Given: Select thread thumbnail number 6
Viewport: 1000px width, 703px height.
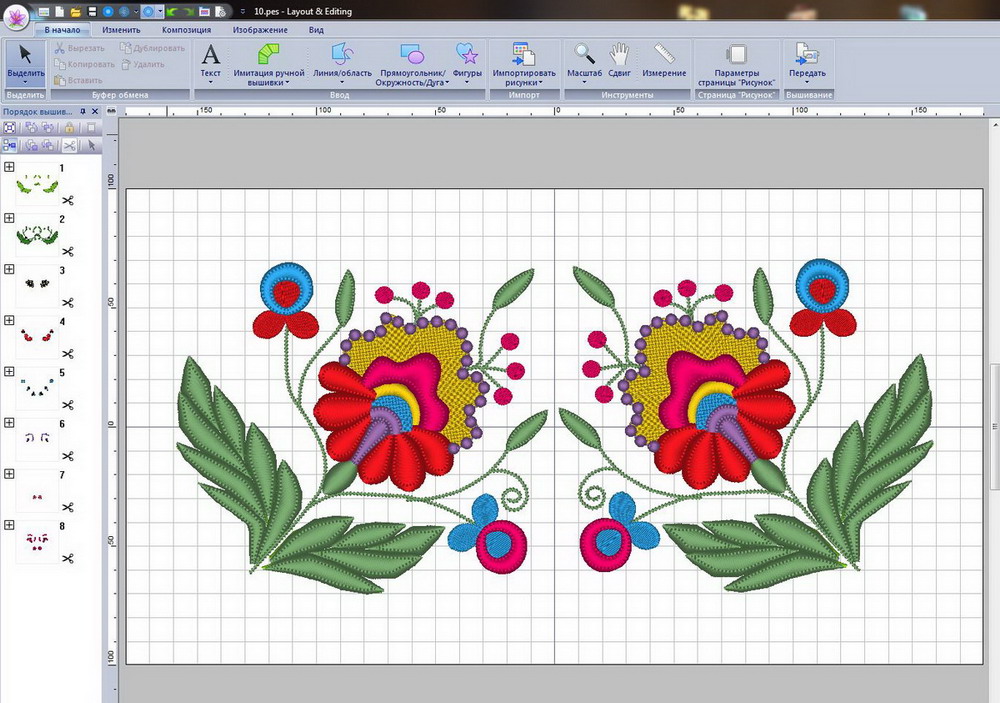Looking at the screenshot, I should tap(37, 439).
